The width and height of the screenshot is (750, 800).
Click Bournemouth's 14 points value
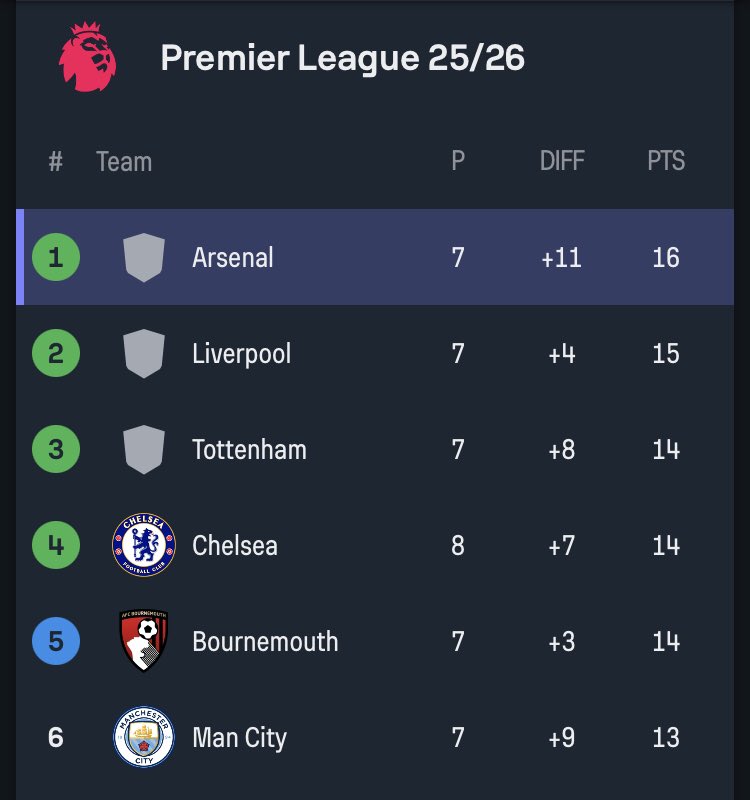point(666,641)
